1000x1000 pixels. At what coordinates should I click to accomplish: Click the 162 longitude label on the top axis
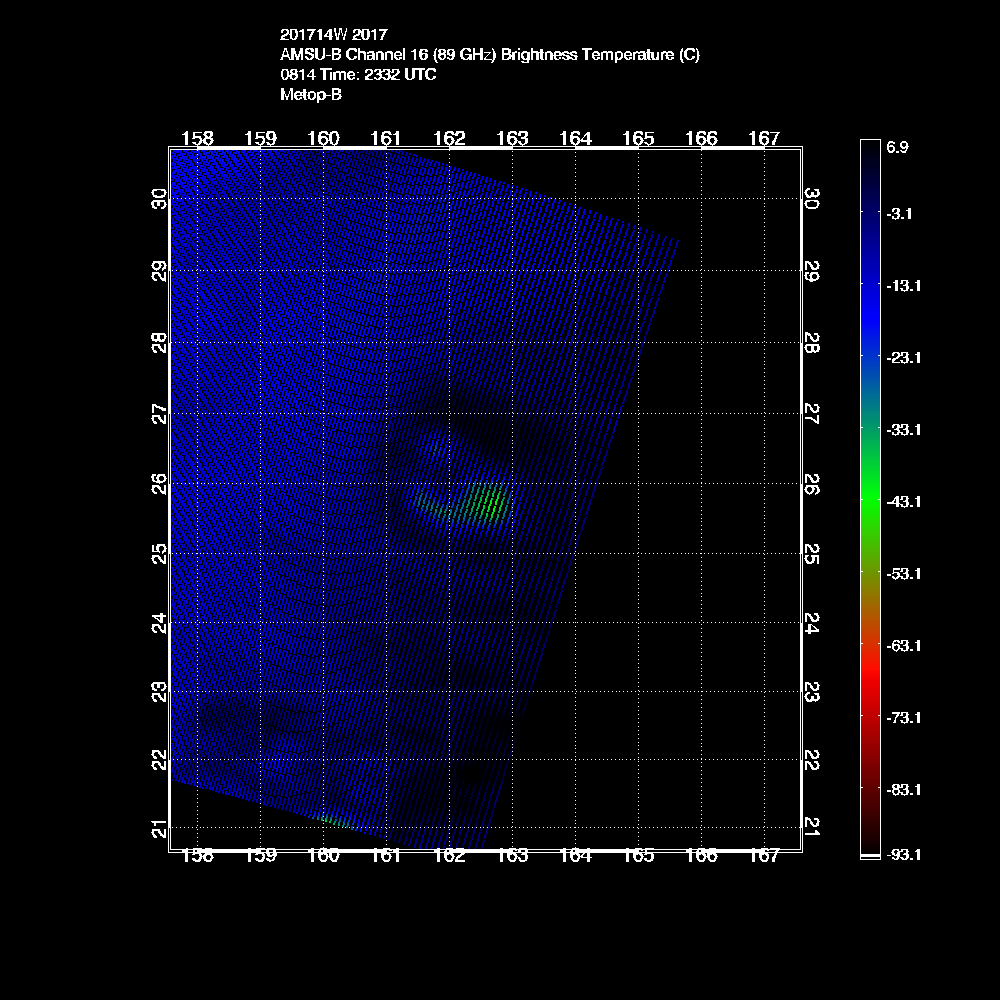(449, 139)
